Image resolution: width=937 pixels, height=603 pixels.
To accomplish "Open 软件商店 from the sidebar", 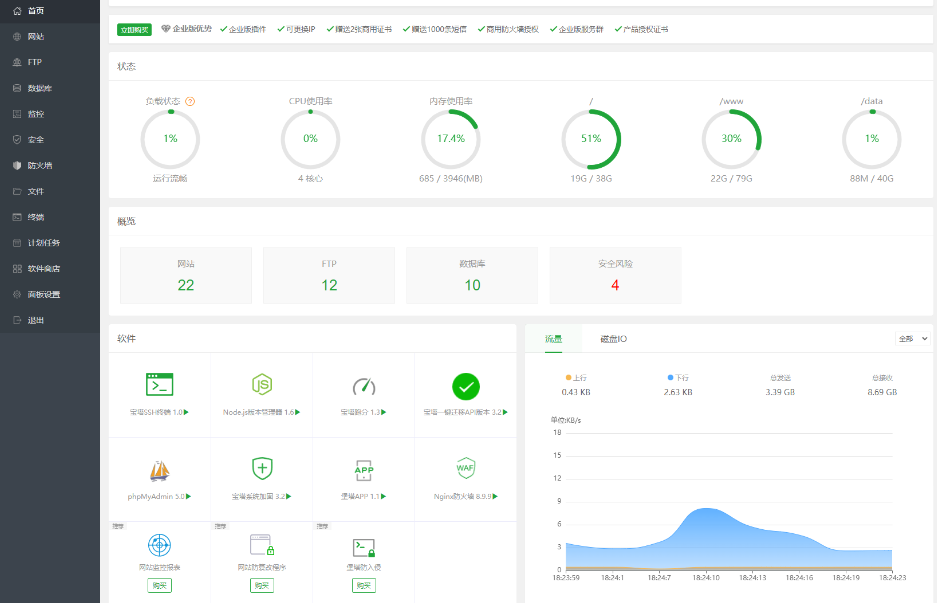I will (43, 269).
